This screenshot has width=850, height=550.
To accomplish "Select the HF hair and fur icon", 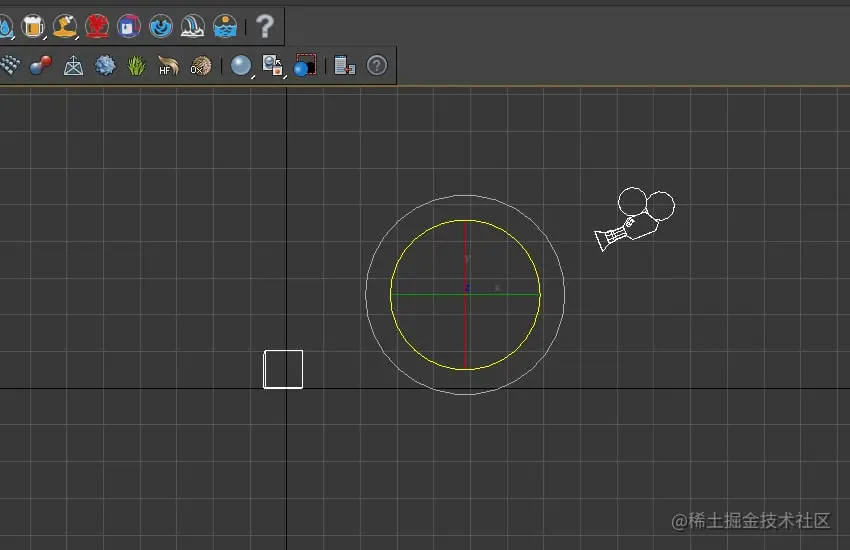I will pos(168,66).
